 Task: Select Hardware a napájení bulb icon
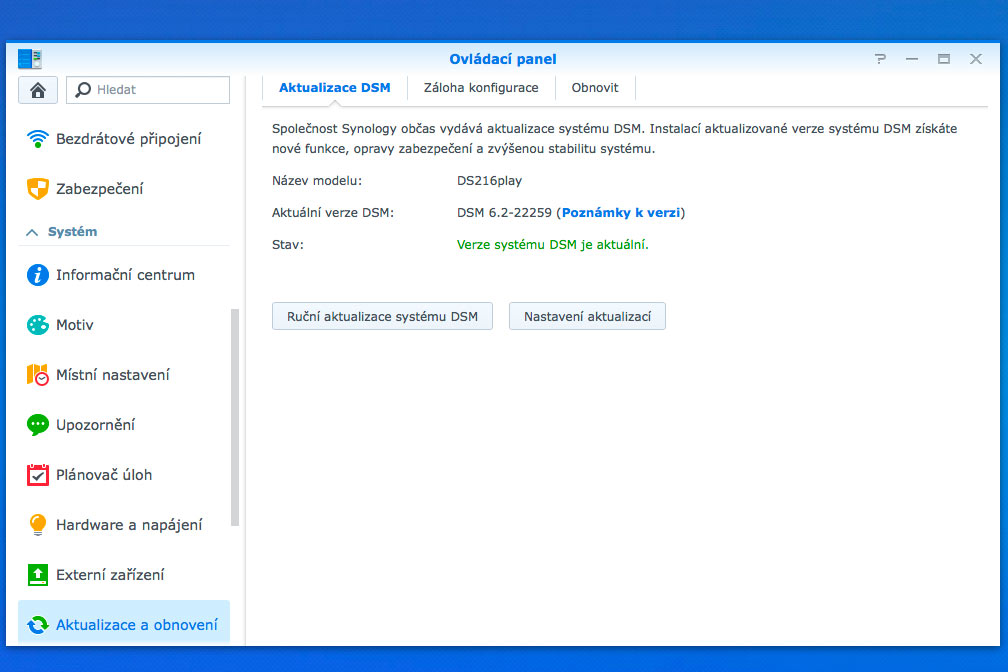click(x=38, y=525)
